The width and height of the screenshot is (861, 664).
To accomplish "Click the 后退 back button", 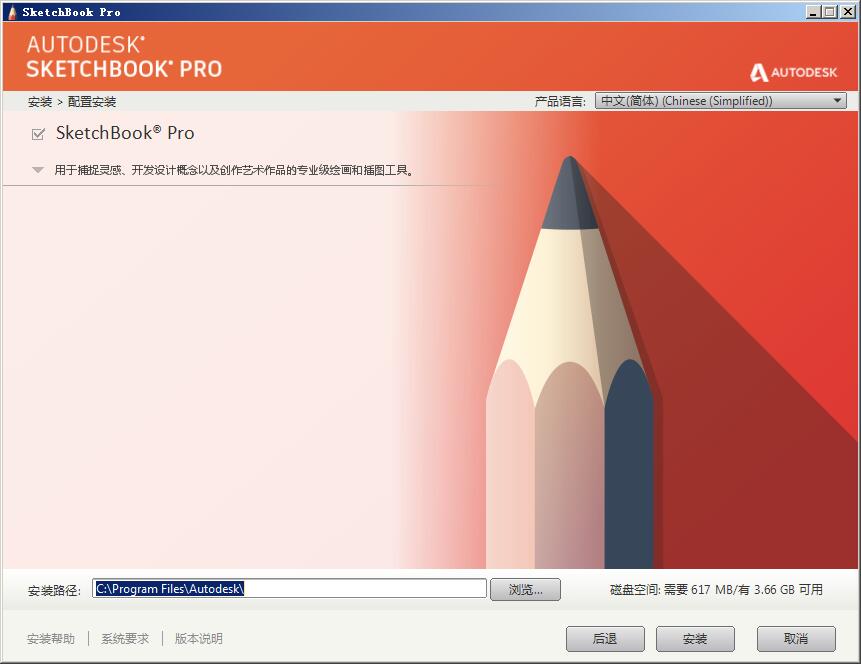I will coord(605,639).
